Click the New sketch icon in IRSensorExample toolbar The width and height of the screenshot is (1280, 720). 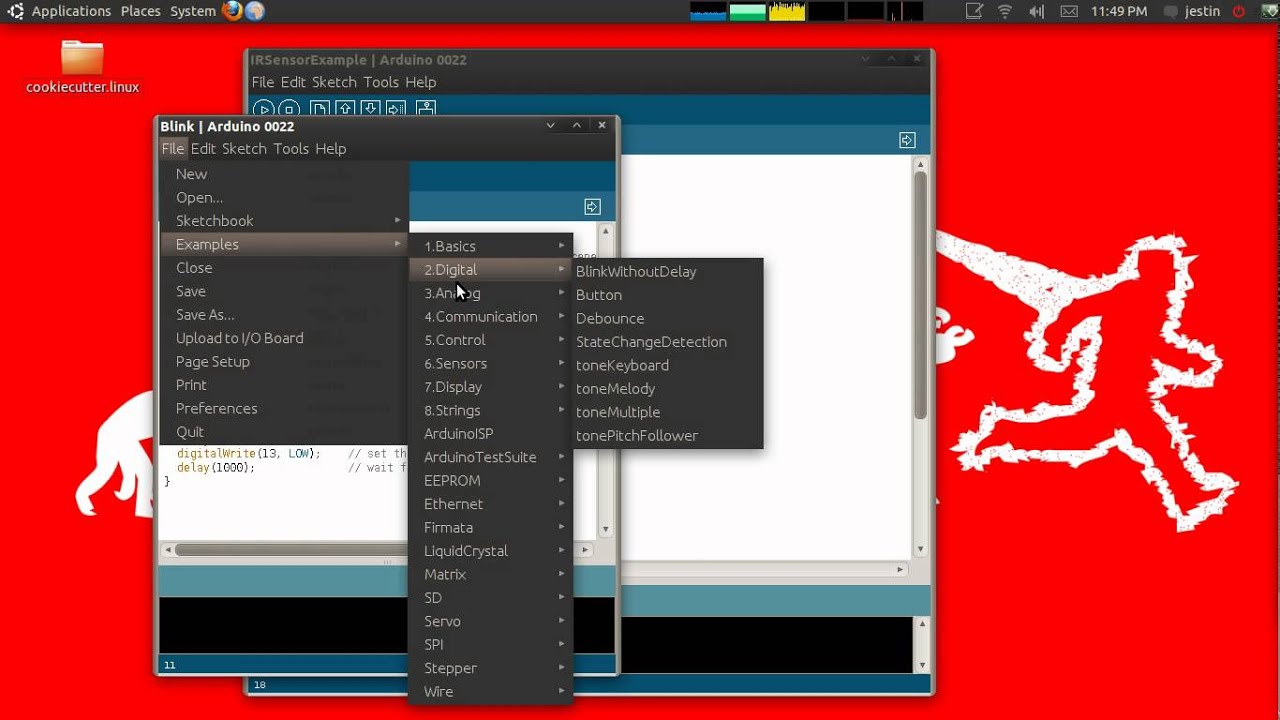[320, 109]
